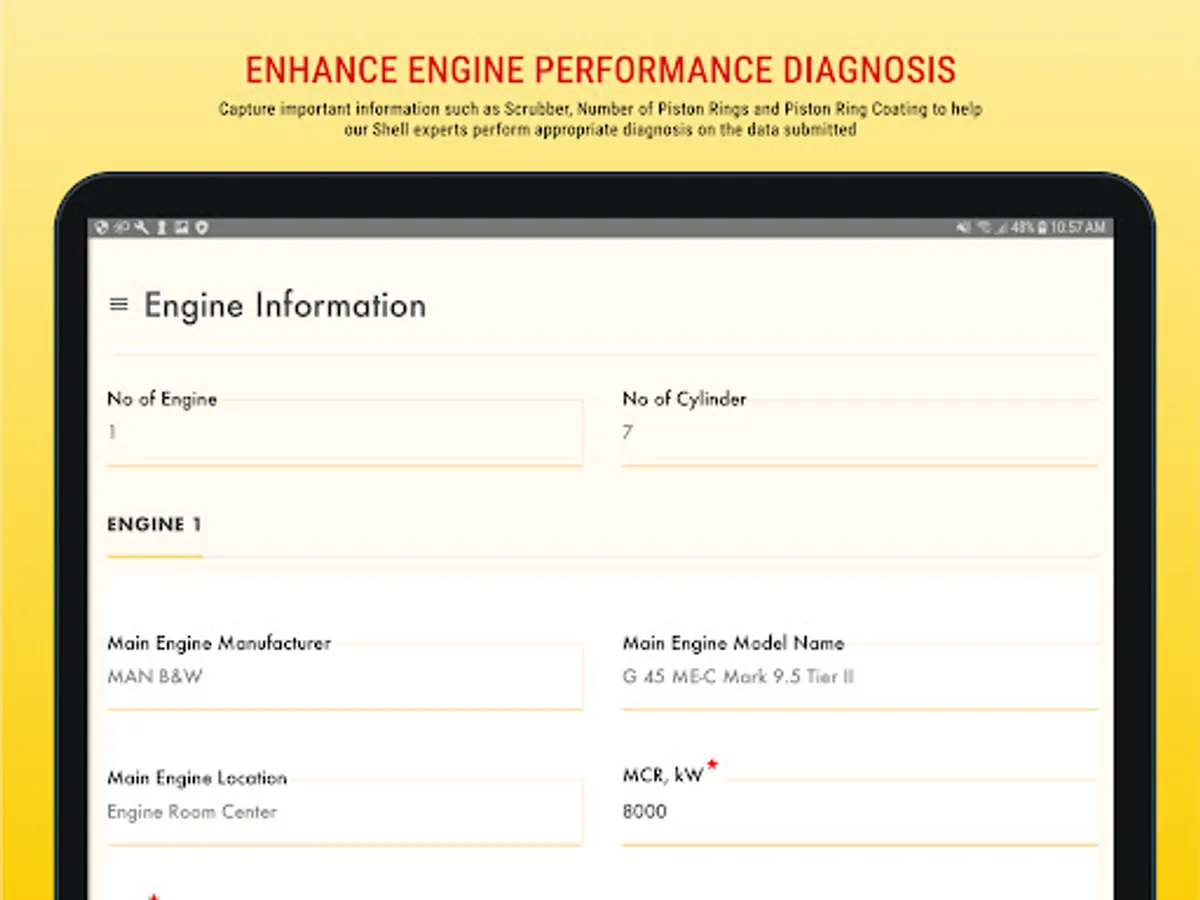Tap the shield icon in status bar
This screenshot has width=1200, height=900.
click(x=201, y=228)
